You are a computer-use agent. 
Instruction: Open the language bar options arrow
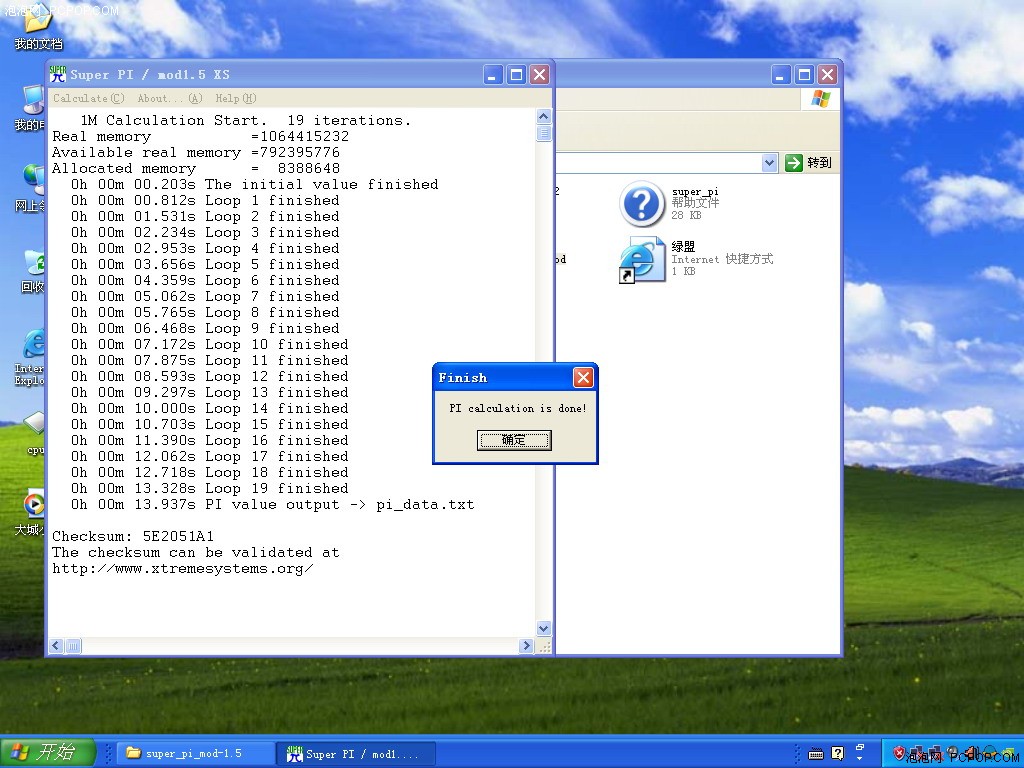pyautogui.click(x=860, y=759)
